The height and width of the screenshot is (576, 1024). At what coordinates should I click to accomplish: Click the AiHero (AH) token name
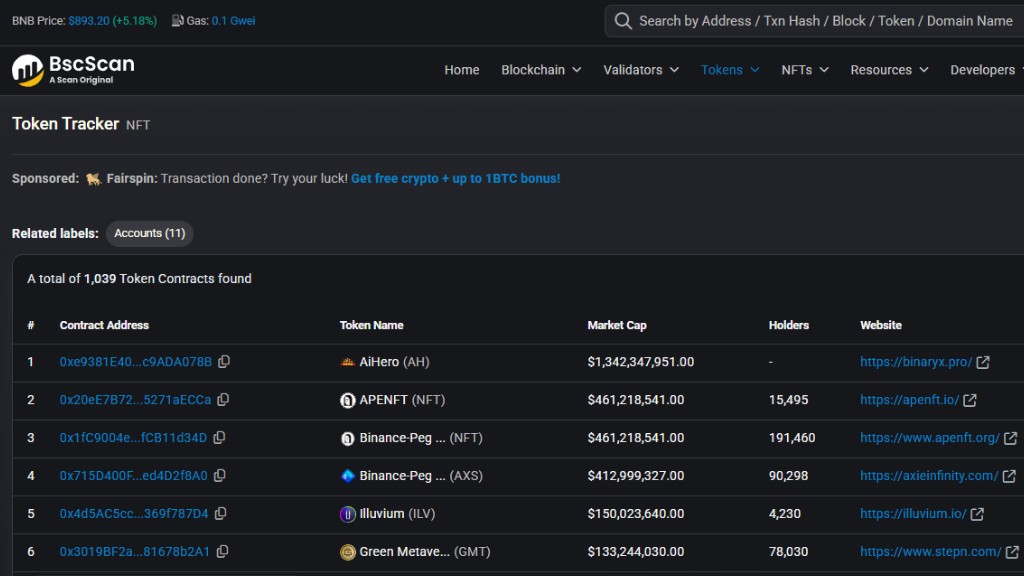[x=394, y=362]
